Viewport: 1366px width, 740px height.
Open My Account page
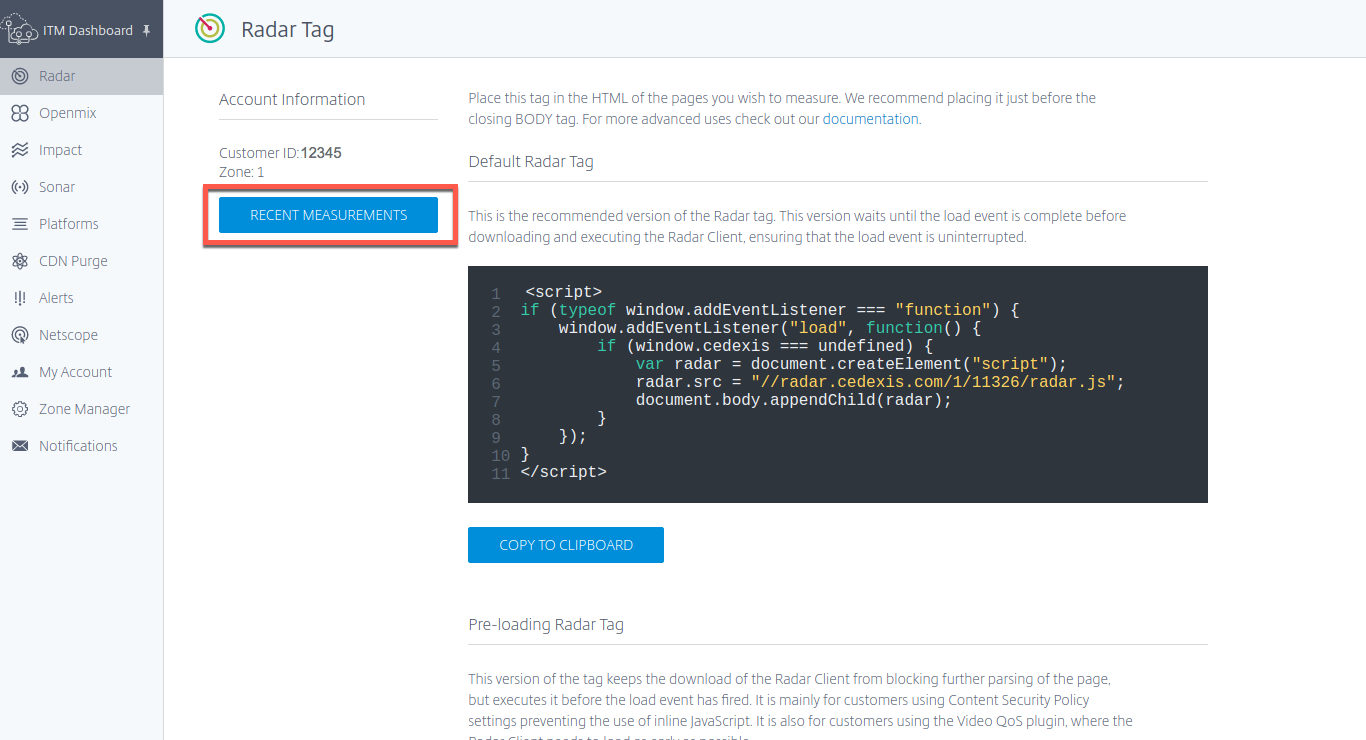pos(81,372)
